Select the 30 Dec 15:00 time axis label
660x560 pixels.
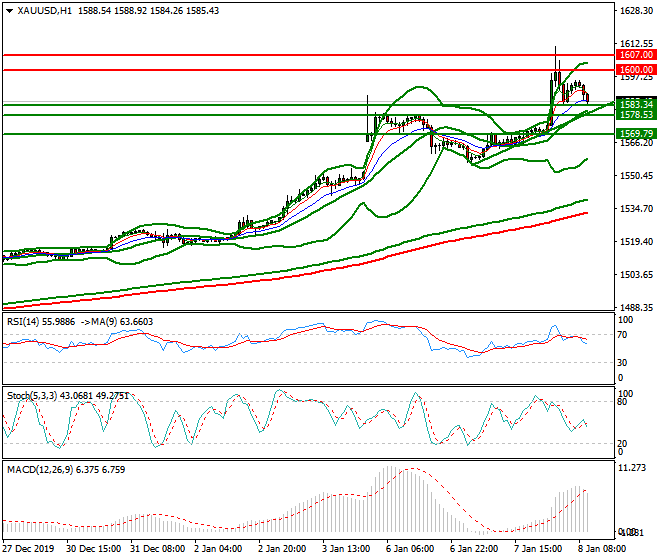point(93,549)
